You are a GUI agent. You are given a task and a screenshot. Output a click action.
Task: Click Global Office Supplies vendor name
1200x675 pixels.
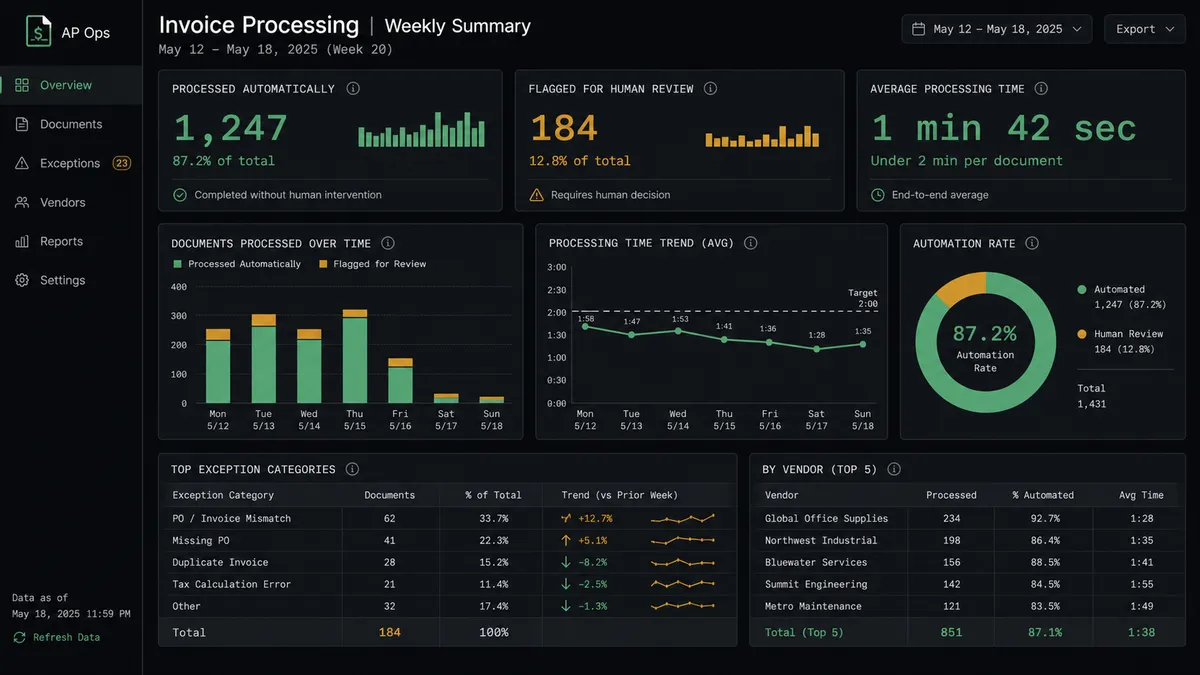[x=826, y=518]
